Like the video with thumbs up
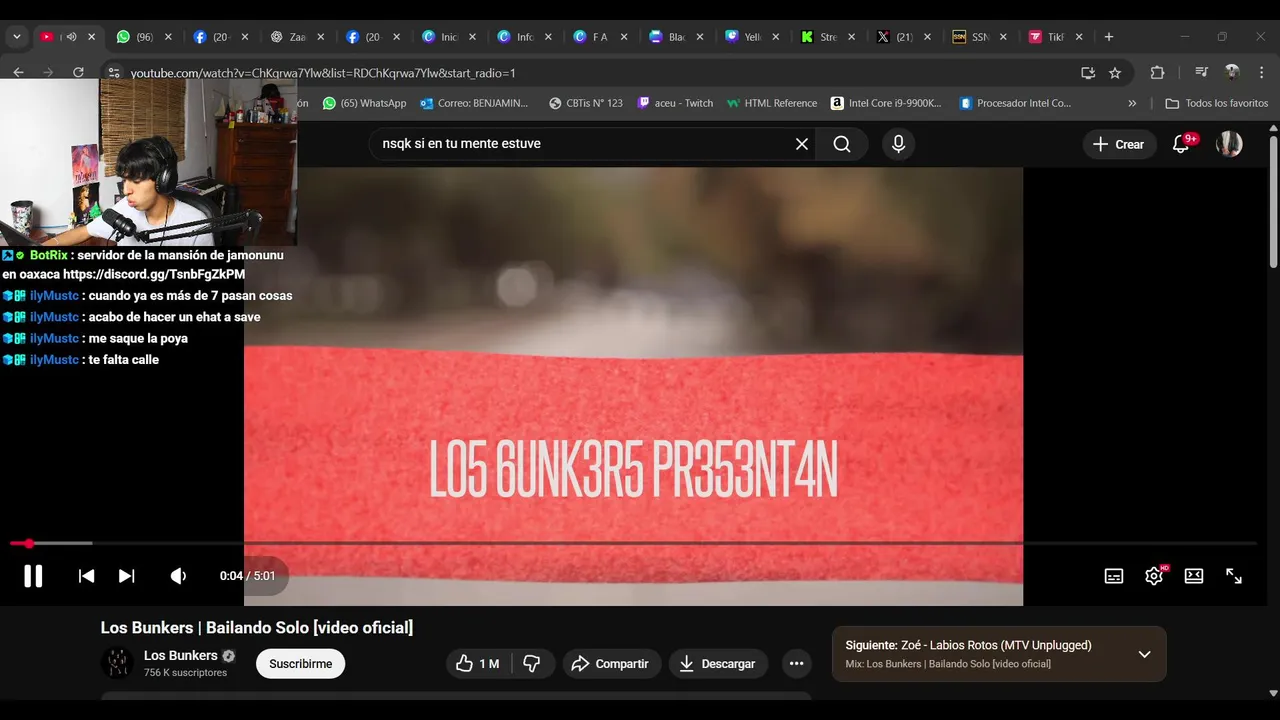Screen dimensions: 1280x720 click(x=478, y=664)
